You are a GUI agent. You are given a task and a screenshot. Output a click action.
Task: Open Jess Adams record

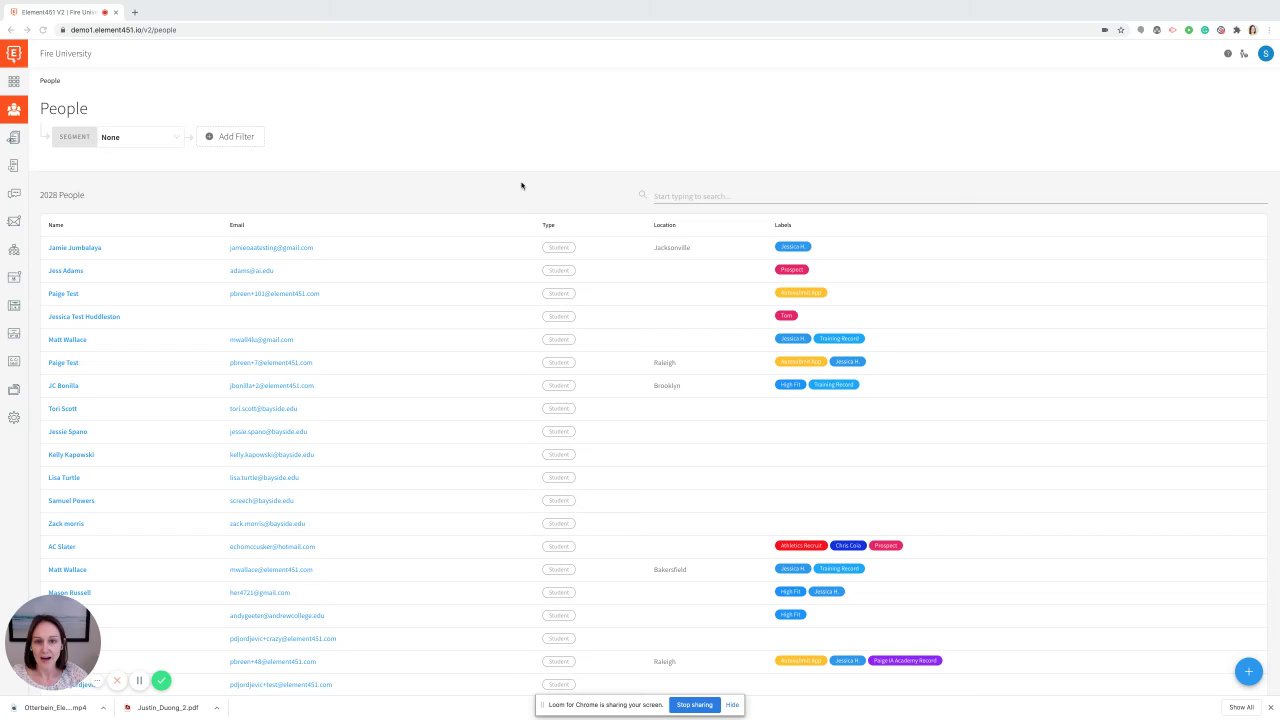click(x=66, y=271)
